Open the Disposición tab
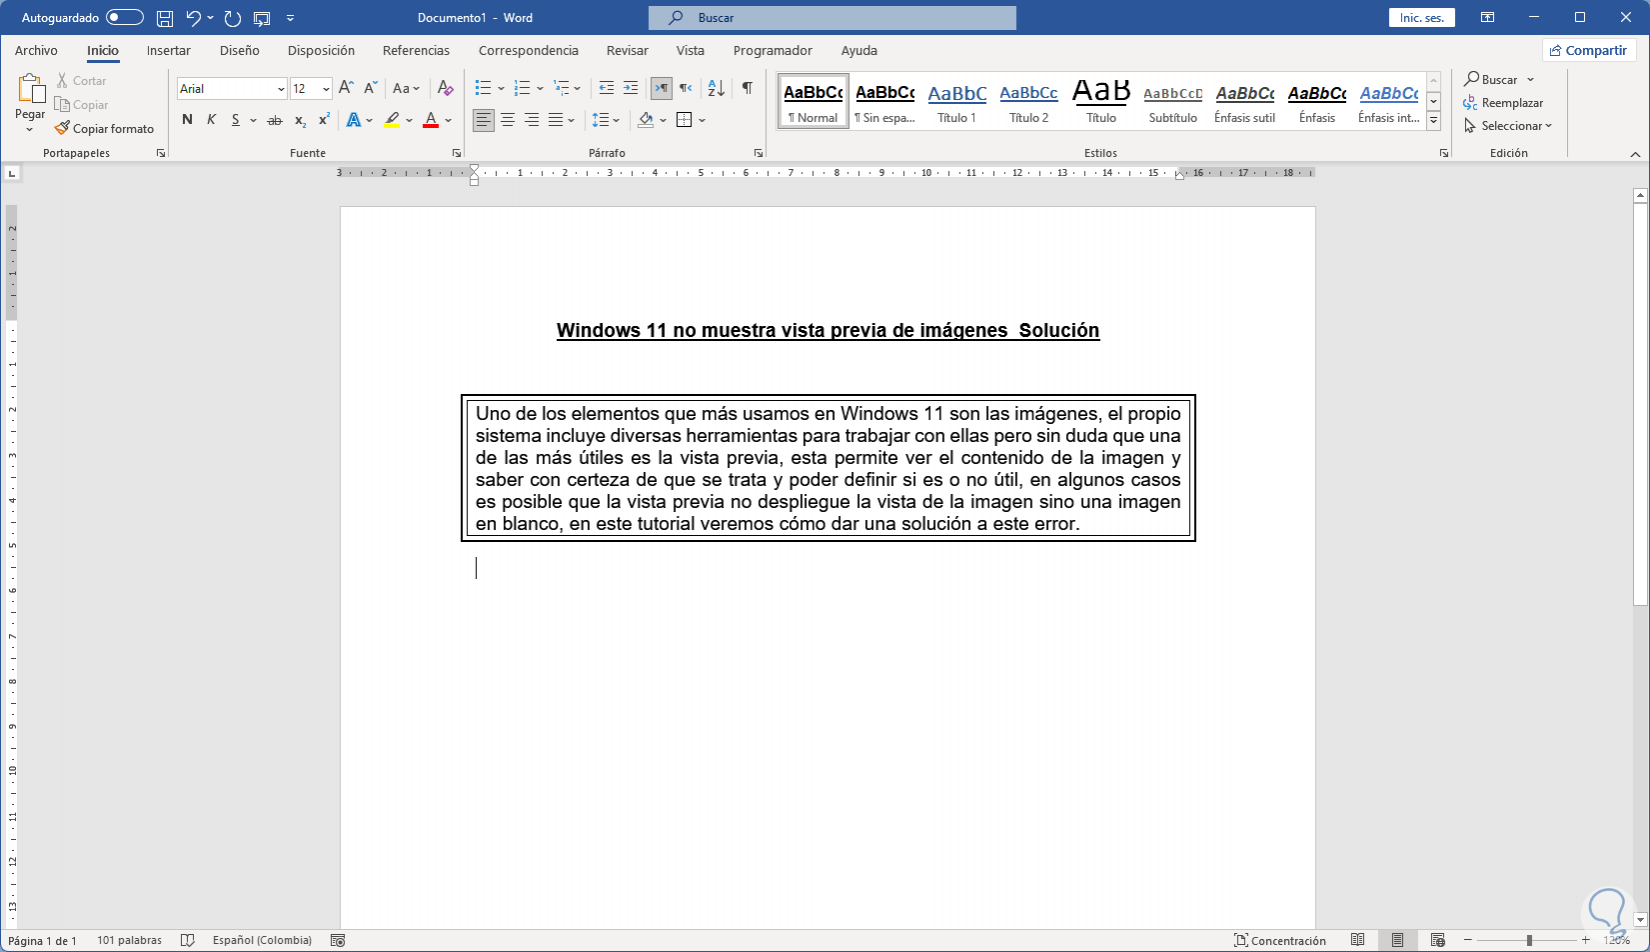This screenshot has height=952, width=1650. pyautogui.click(x=321, y=50)
